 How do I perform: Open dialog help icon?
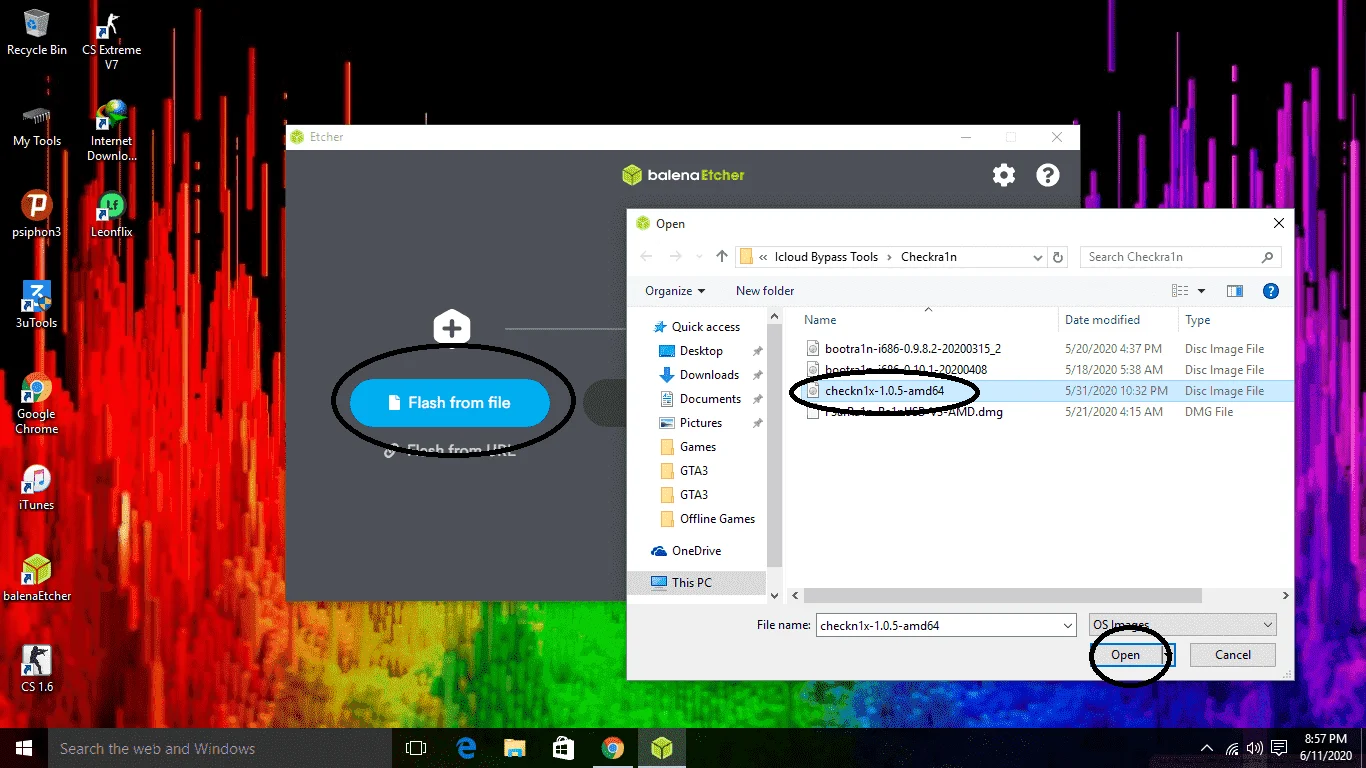tap(1271, 291)
